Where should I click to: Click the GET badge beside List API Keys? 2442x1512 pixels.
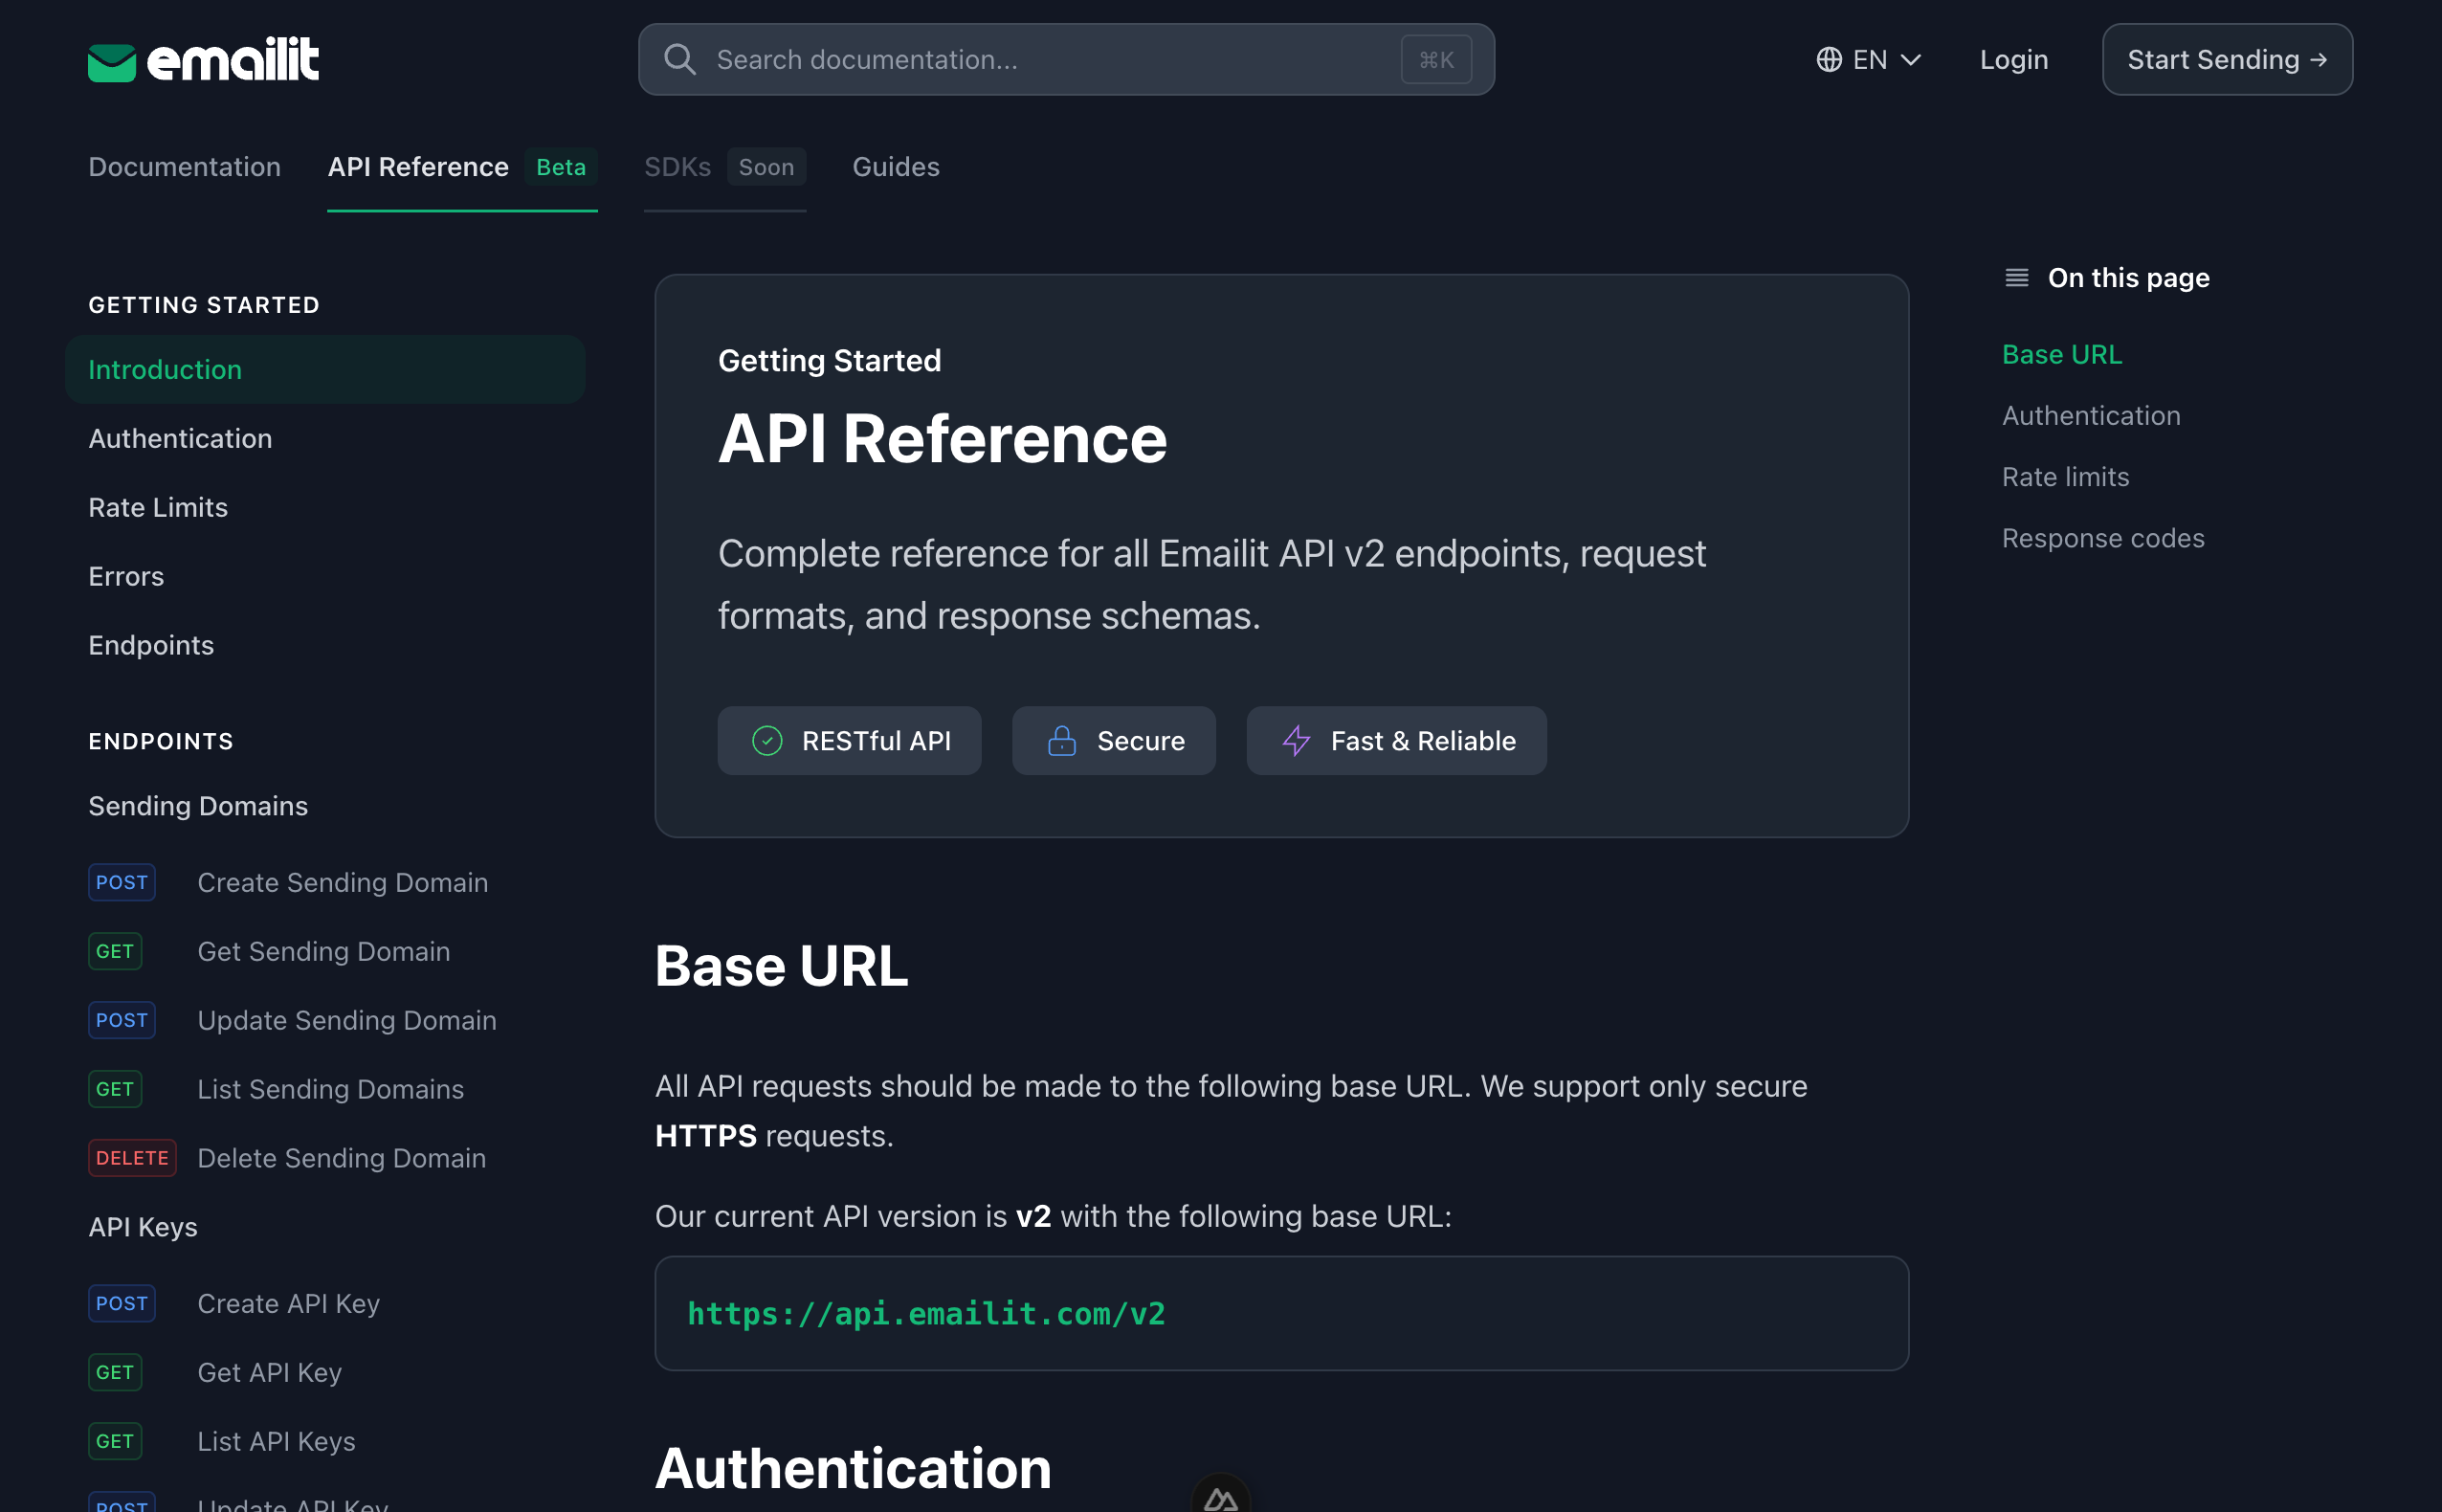coord(115,1440)
